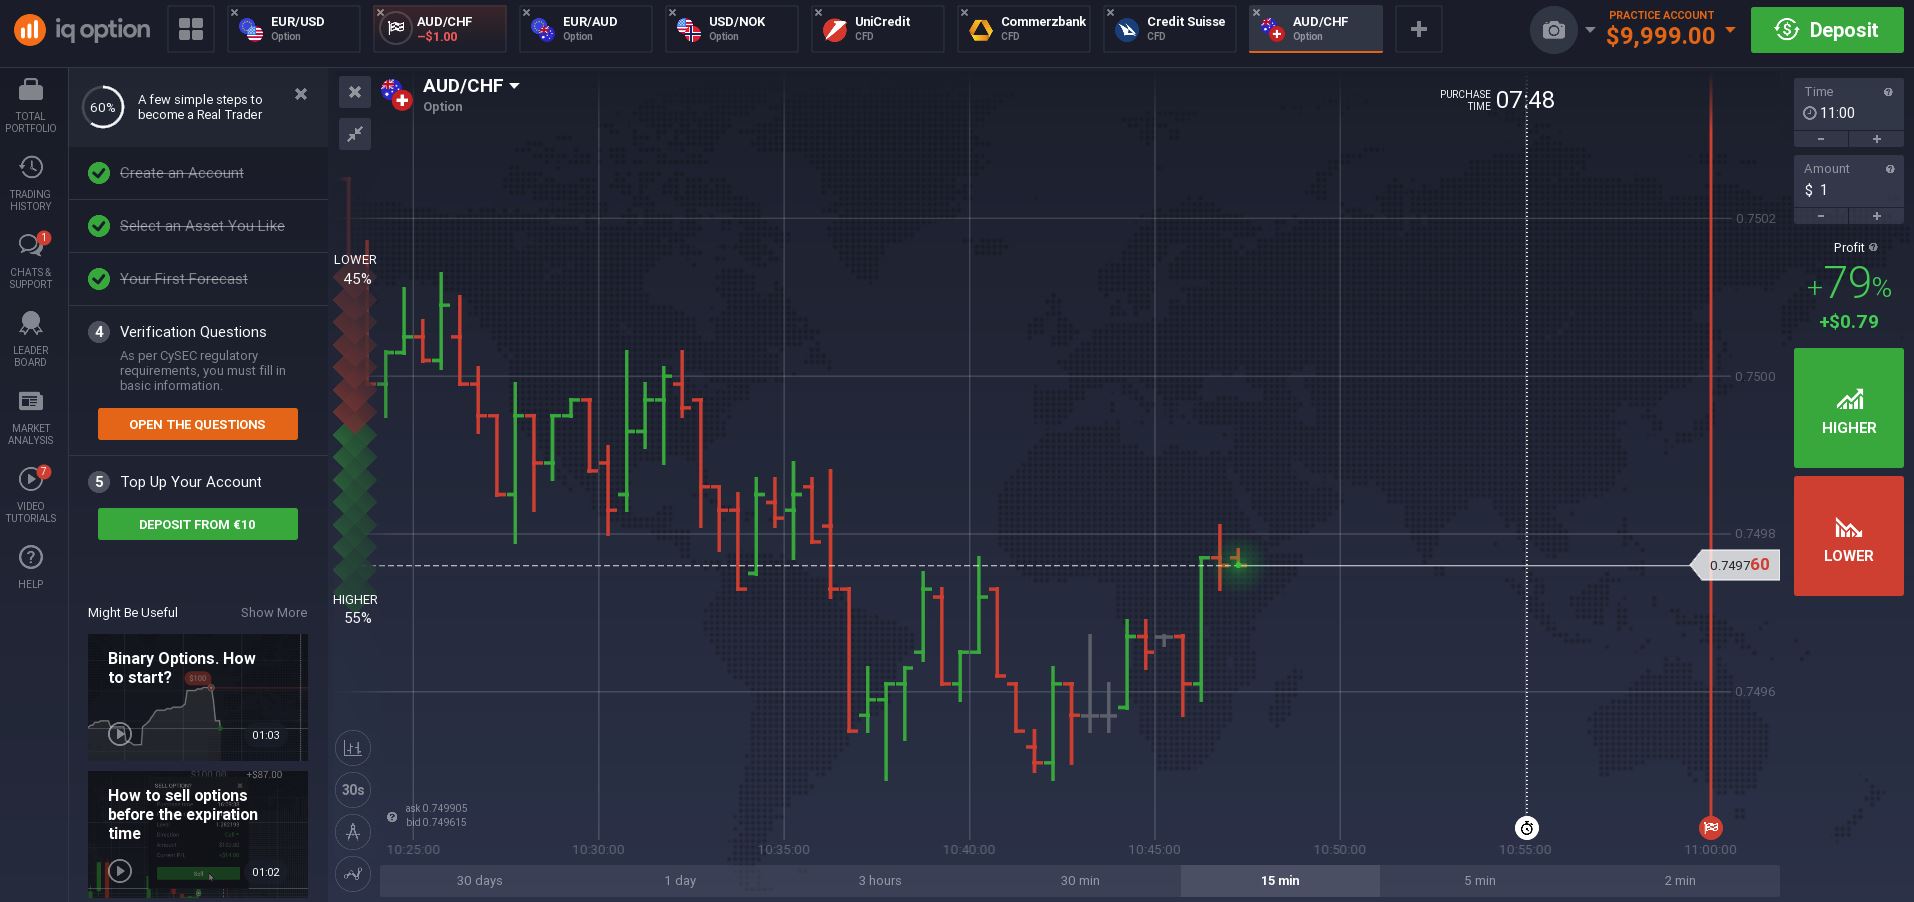
Task: Close the EUR/USD tab
Action: [235, 13]
